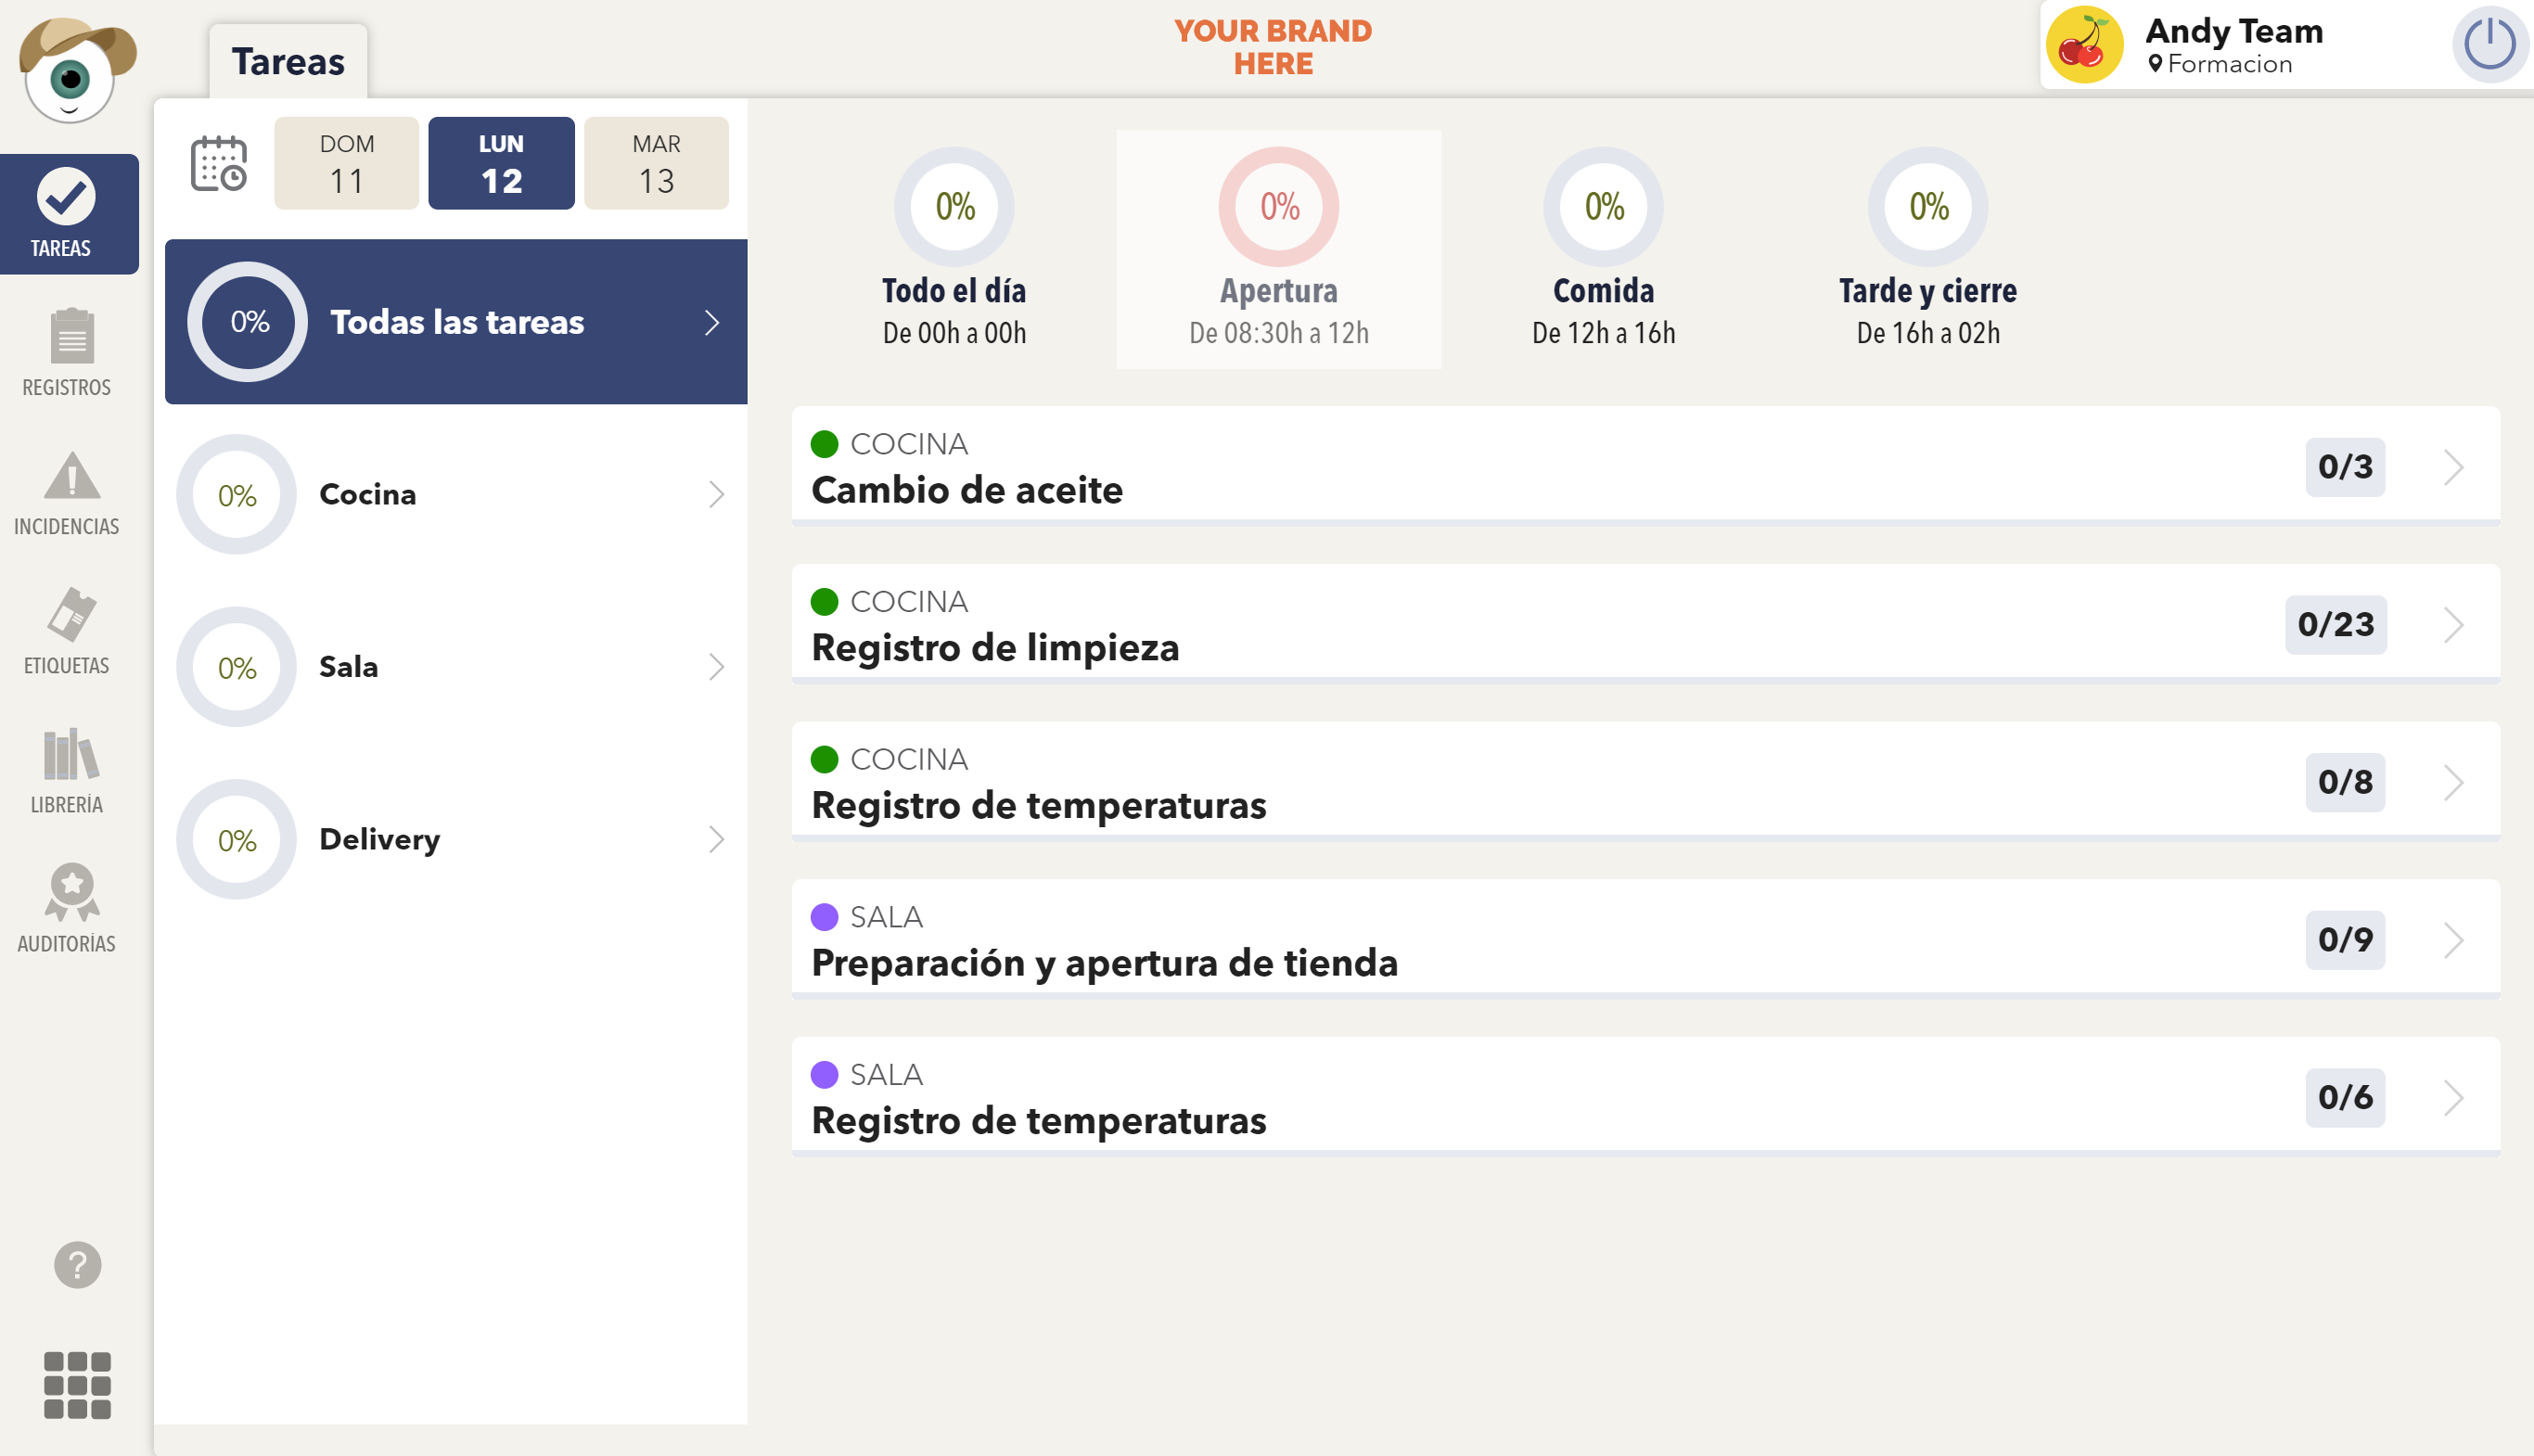The image size is (2534, 1456).
Task: Open the Auditorías badge icon
Action: point(70,892)
